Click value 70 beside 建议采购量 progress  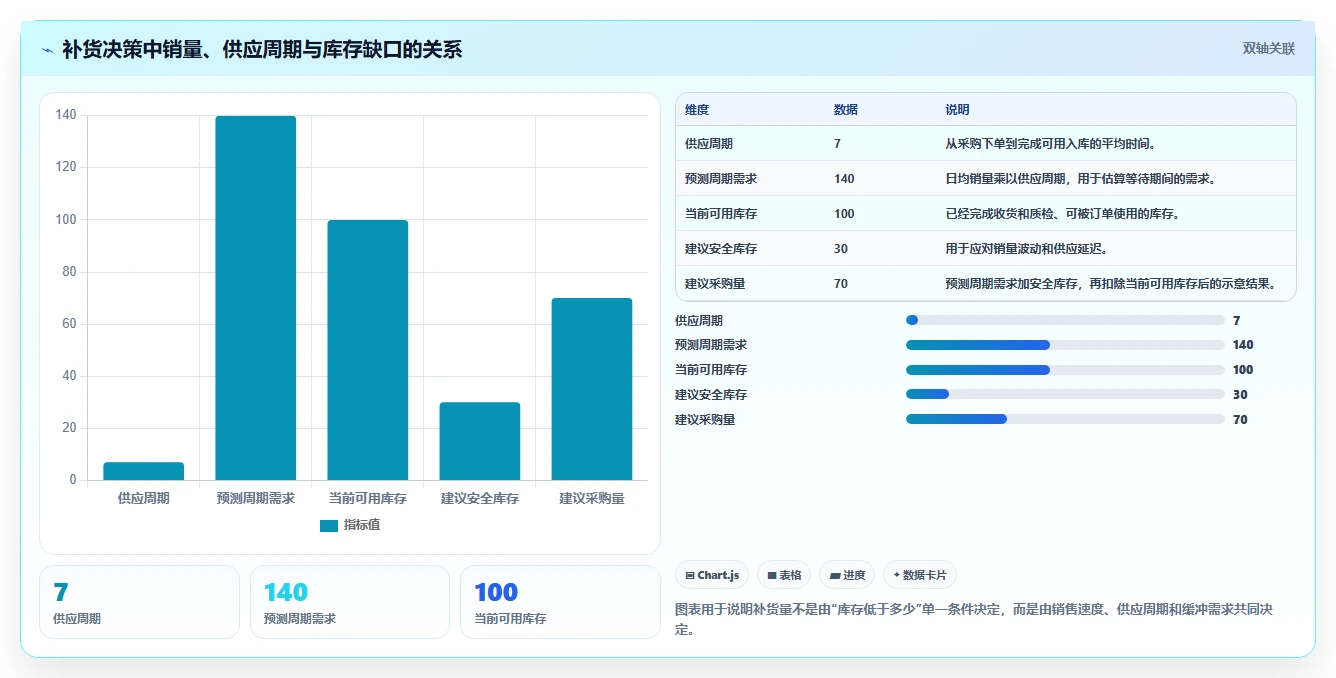coord(1240,420)
